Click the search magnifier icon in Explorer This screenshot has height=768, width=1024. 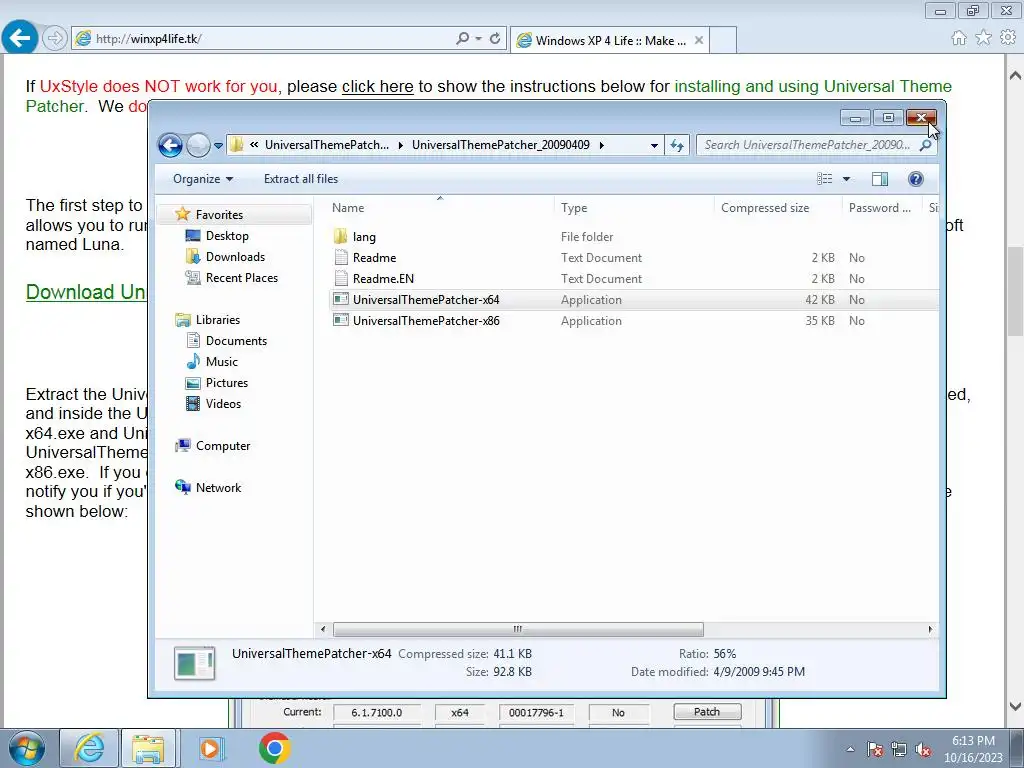pos(925,145)
